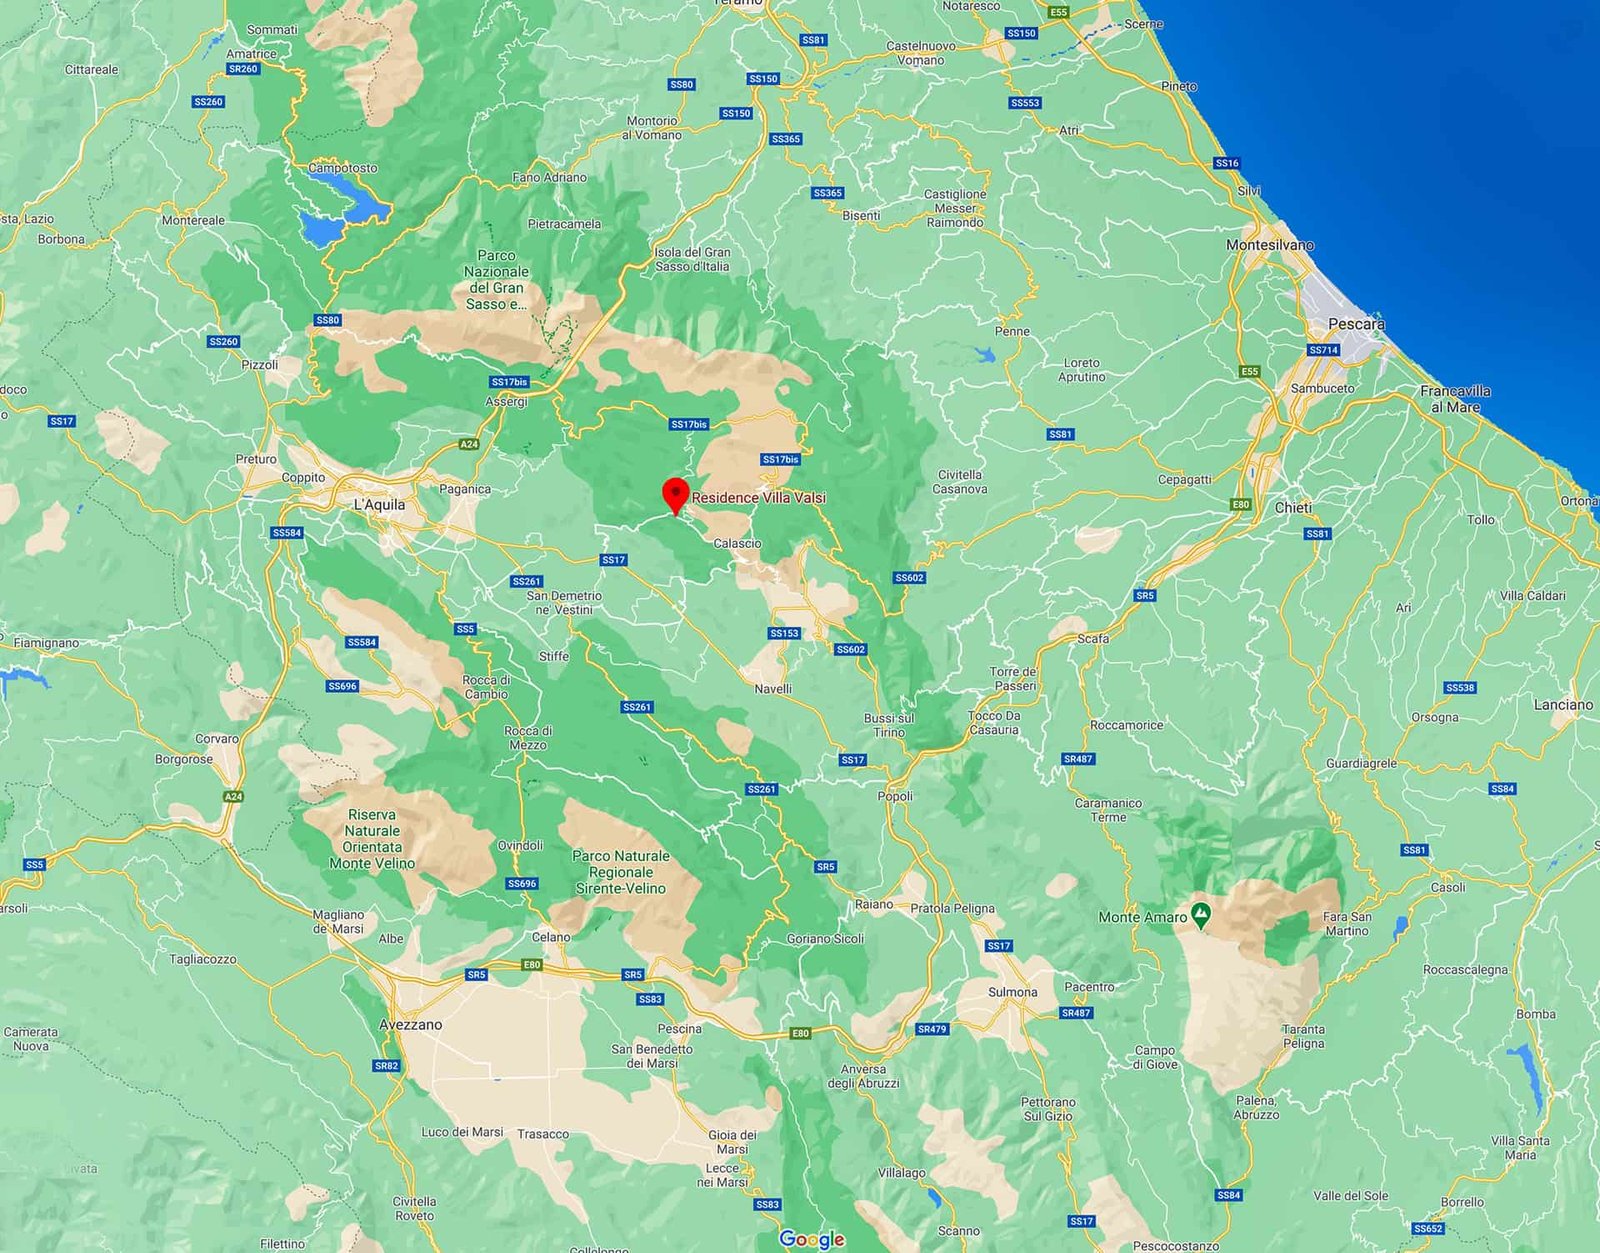Click the SS553 road shield near Atri
1600x1253 pixels.
[x=1025, y=103]
